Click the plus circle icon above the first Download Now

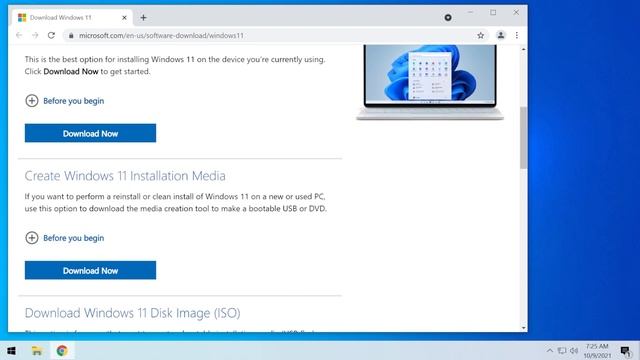click(x=32, y=100)
